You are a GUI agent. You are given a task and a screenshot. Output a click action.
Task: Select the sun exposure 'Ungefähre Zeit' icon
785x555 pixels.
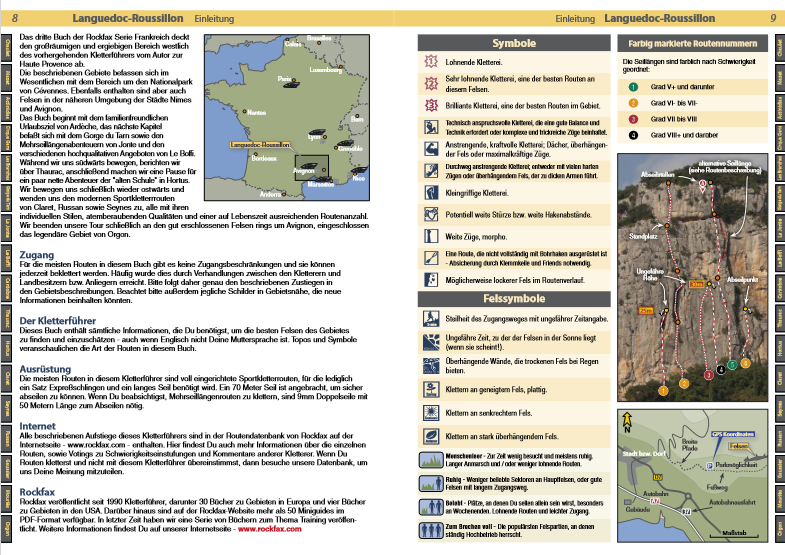point(431,342)
